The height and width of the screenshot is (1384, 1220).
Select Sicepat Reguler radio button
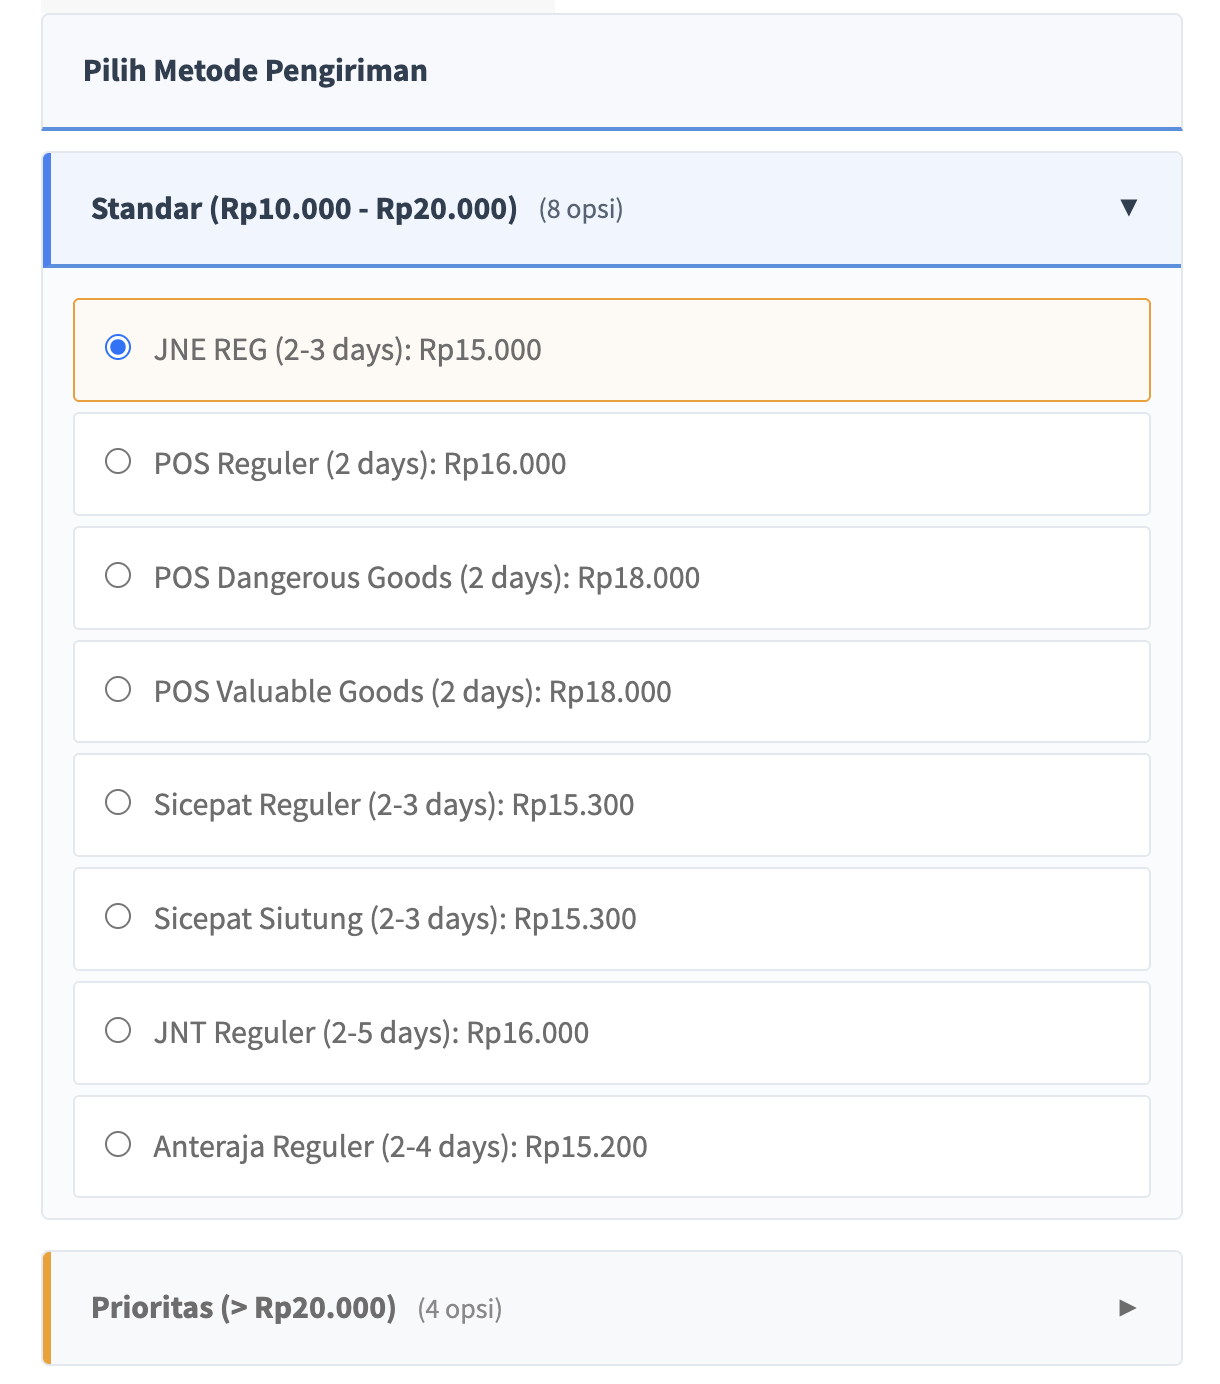click(118, 803)
